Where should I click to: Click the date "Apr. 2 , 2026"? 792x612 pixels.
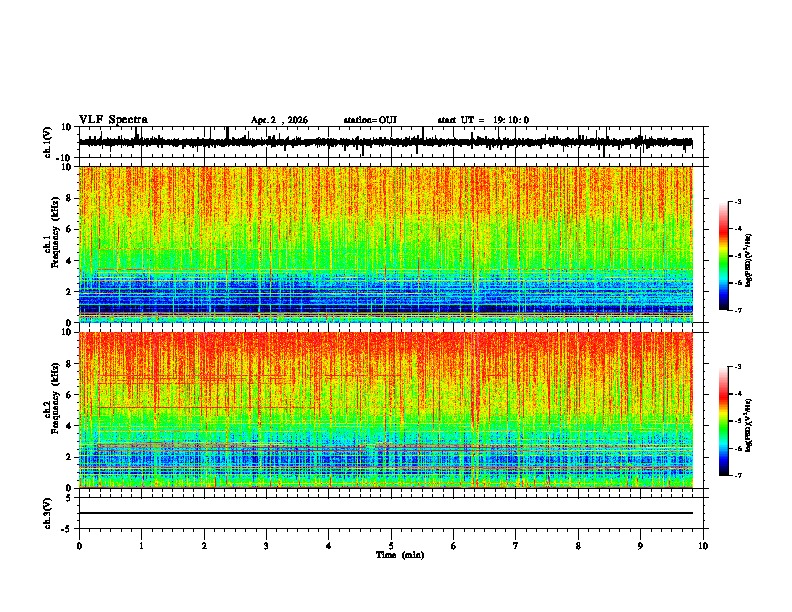279,120
